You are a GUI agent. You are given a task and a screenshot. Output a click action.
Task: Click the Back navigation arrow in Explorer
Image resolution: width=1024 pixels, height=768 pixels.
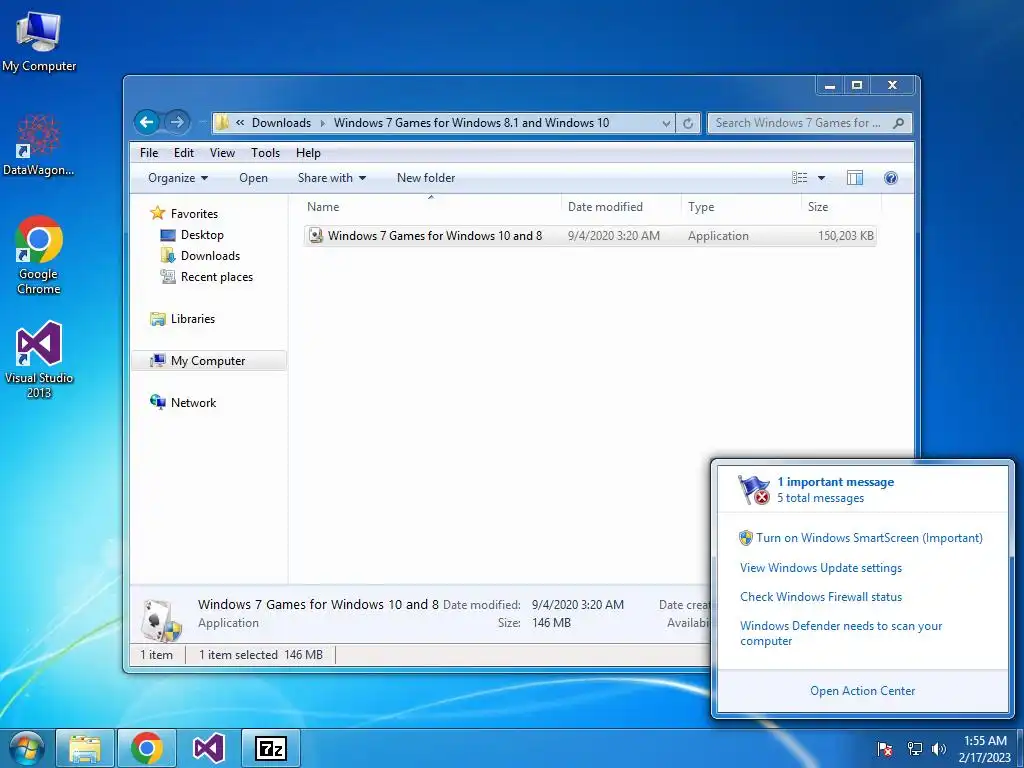148,121
